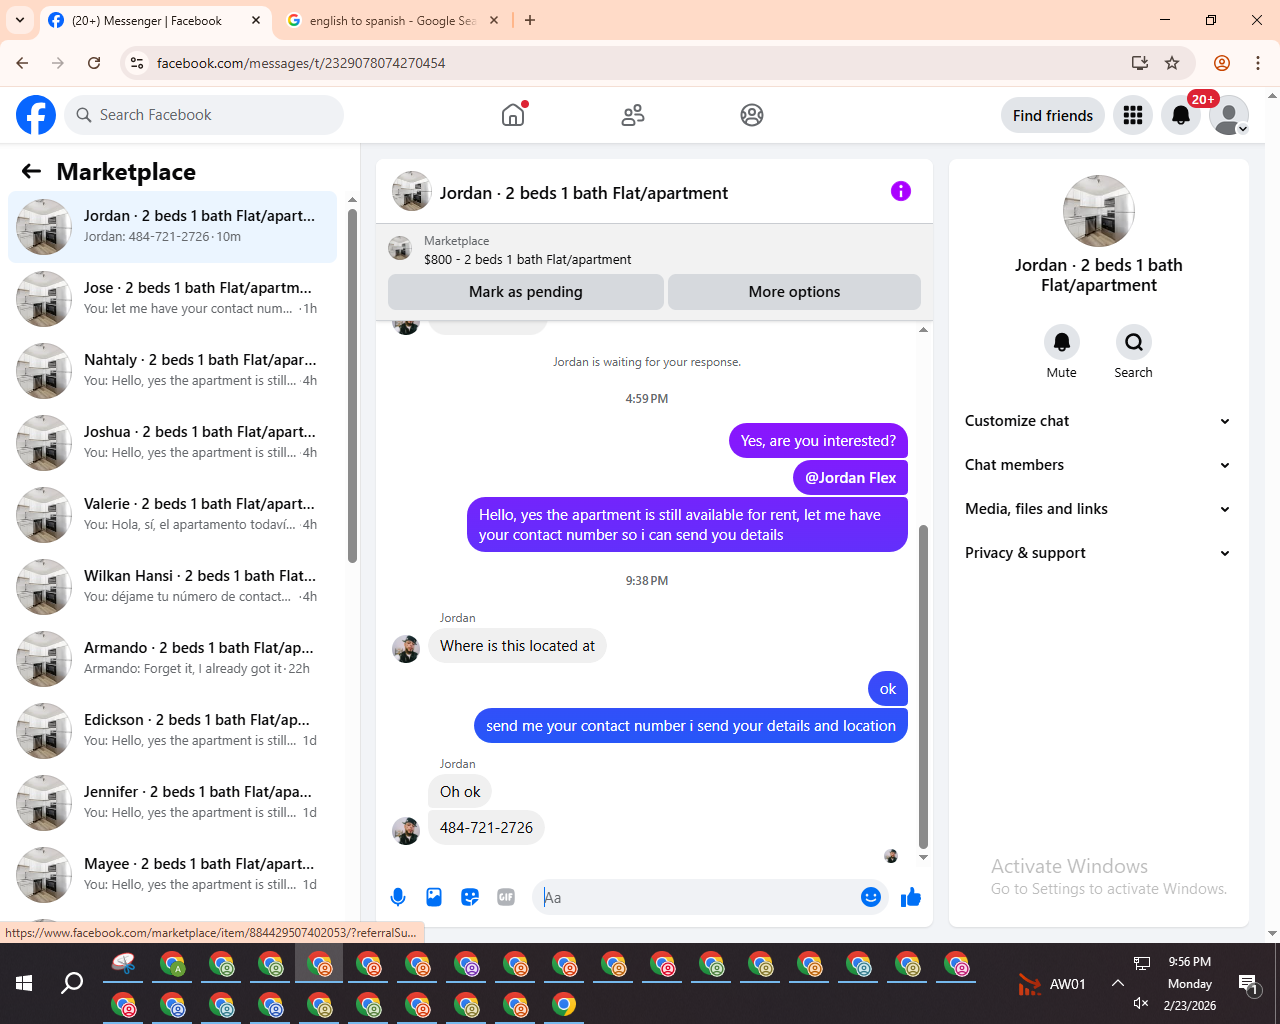Open the Groups icon in top navigation
The image size is (1280, 1024).
752,115
